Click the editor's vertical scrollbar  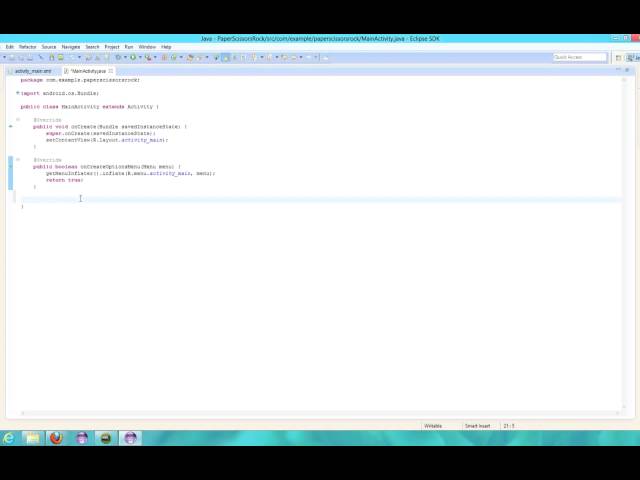coord(624,243)
